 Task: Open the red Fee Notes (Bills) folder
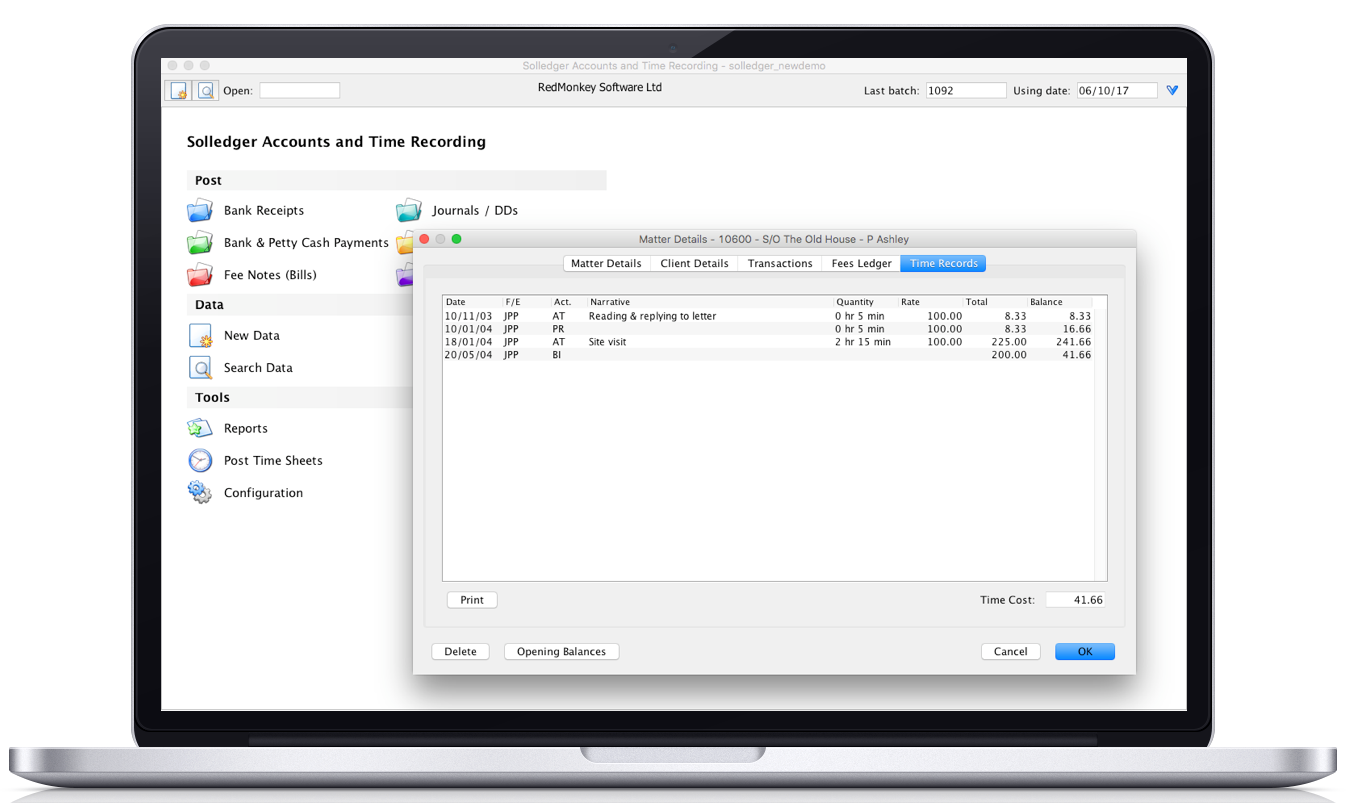(201, 275)
